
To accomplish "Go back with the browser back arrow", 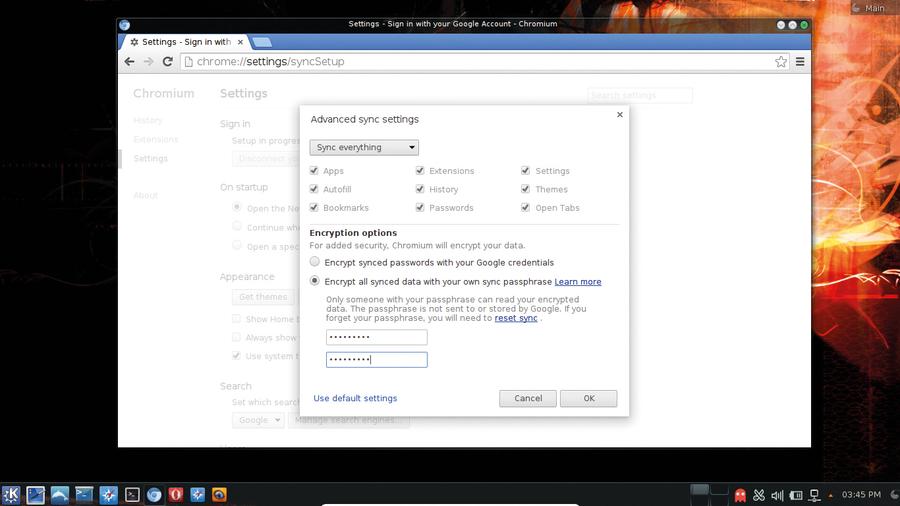I will pyautogui.click(x=129, y=61).
